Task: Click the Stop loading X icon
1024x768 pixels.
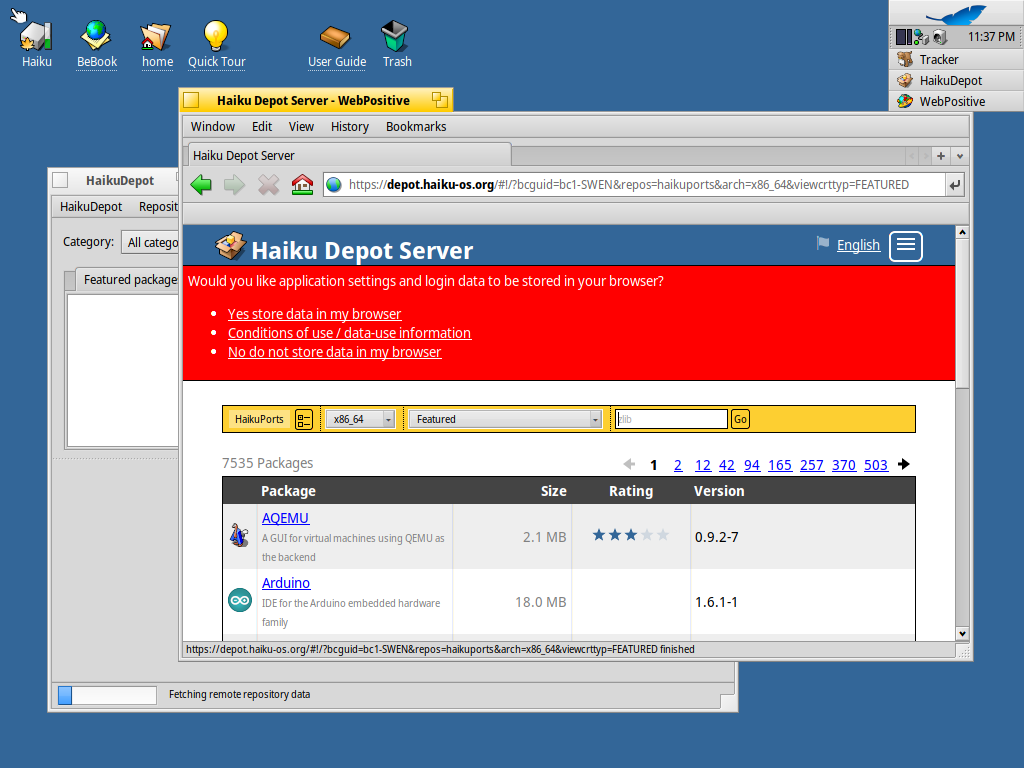Action: pos(268,185)
